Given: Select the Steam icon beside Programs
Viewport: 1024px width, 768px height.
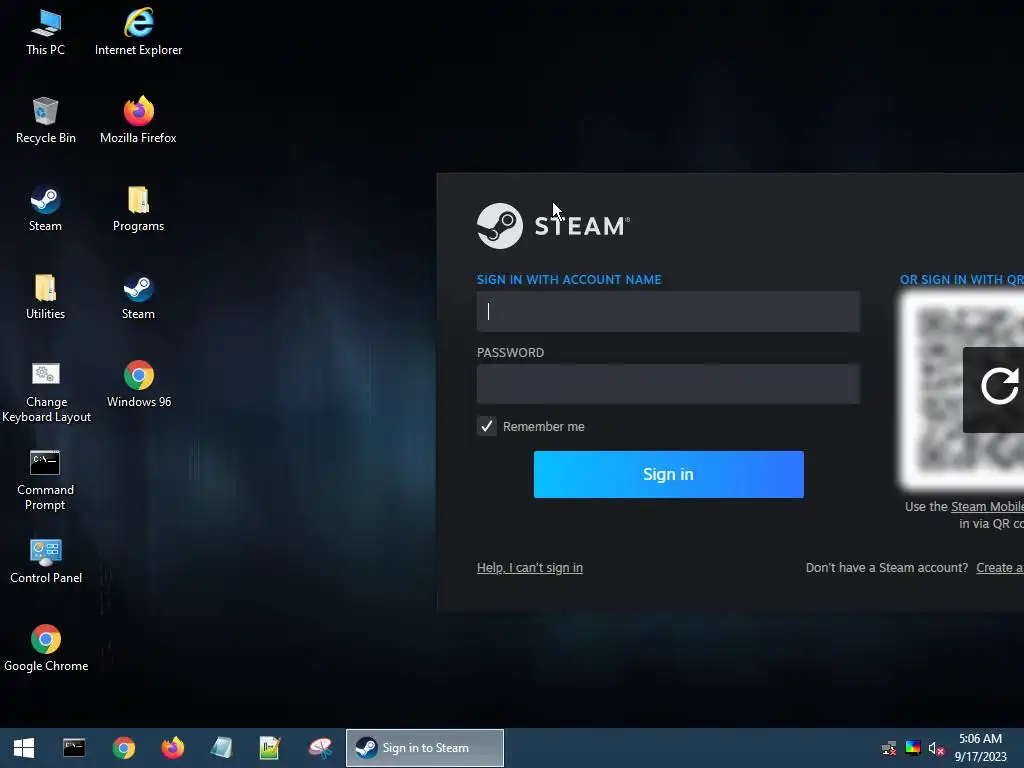Looking at the screenshot, I should 46,208.
